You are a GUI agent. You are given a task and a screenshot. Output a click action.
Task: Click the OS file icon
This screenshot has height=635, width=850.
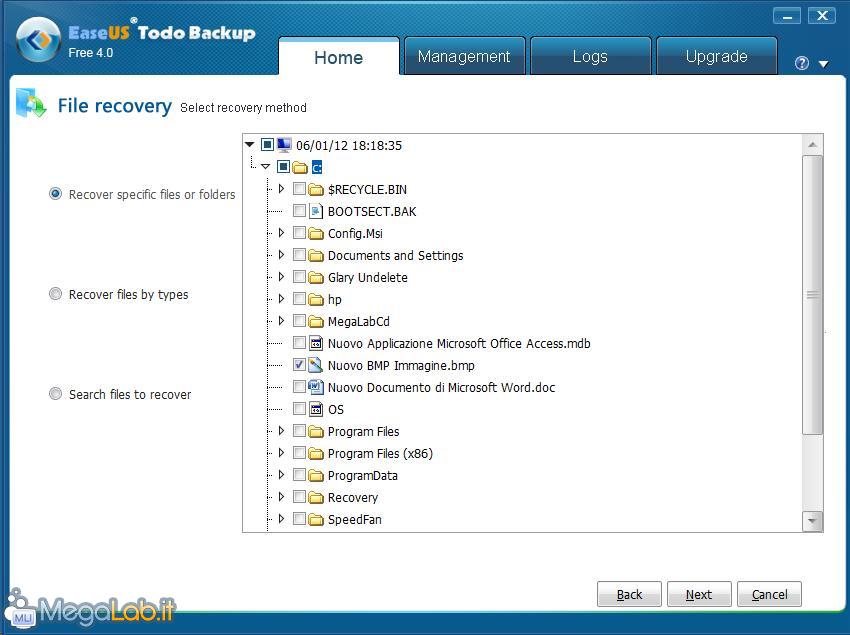click(x=315, y=409)
